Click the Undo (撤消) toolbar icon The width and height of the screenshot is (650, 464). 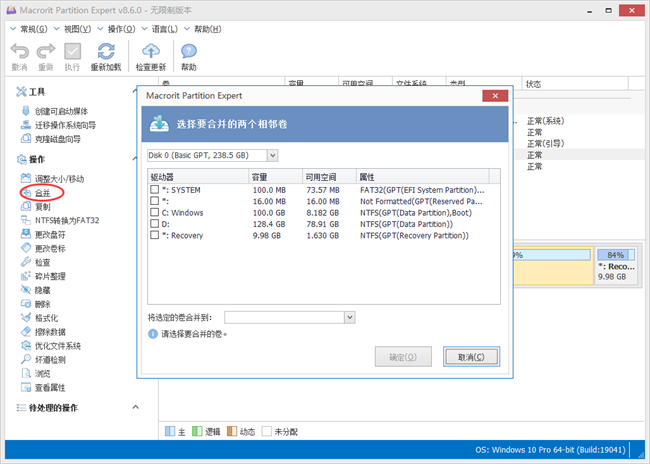click(x=19, y=51)
